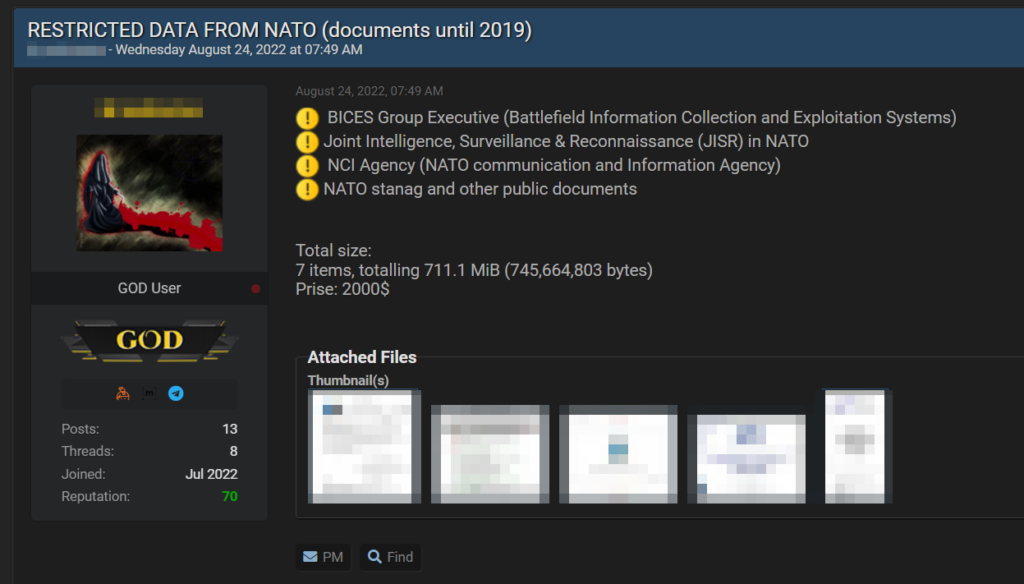This screenshot has width=1024, height=584.
Task: Click the Matrix [m] contact icon
Action: [149, 394]
